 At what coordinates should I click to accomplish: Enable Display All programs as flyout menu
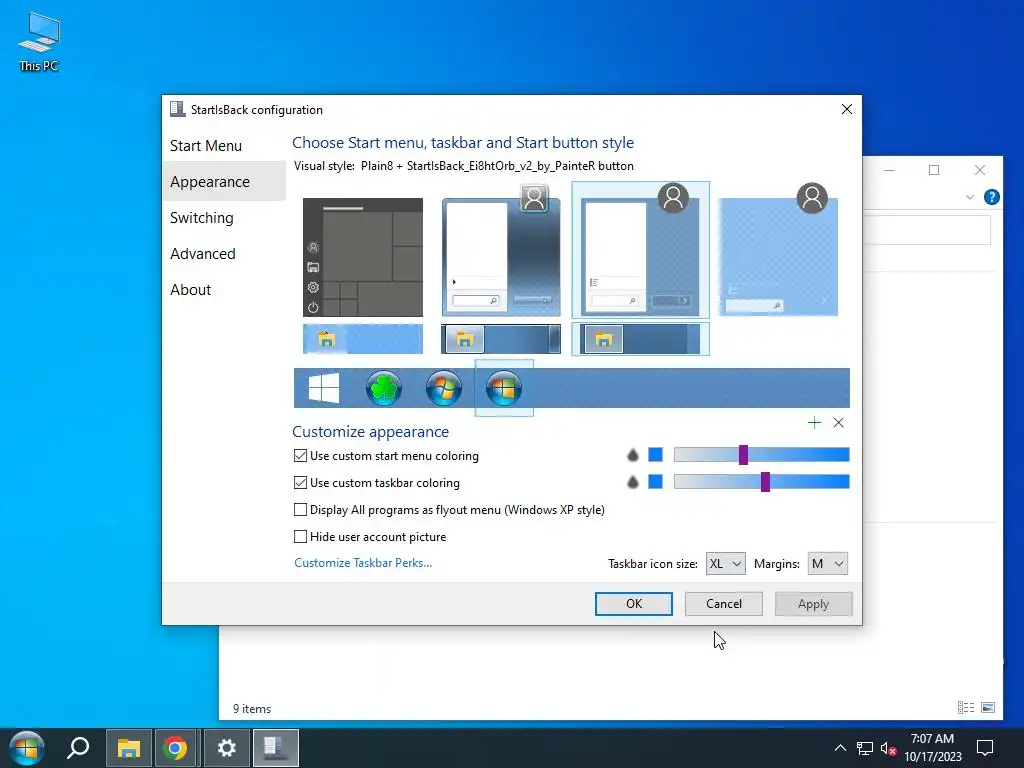[x=300, y=509]
